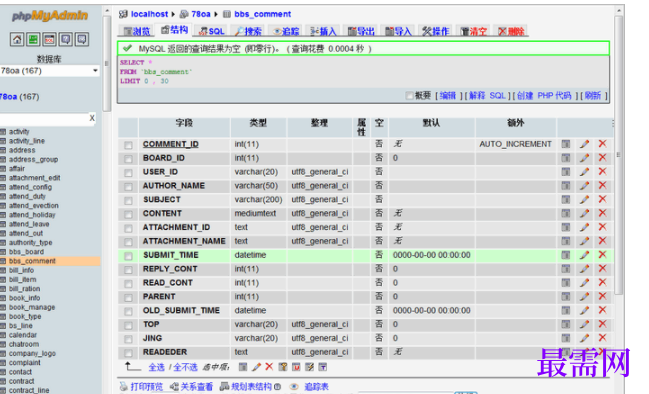Click localhost in the breadcrumb

(x=149, y=14)
